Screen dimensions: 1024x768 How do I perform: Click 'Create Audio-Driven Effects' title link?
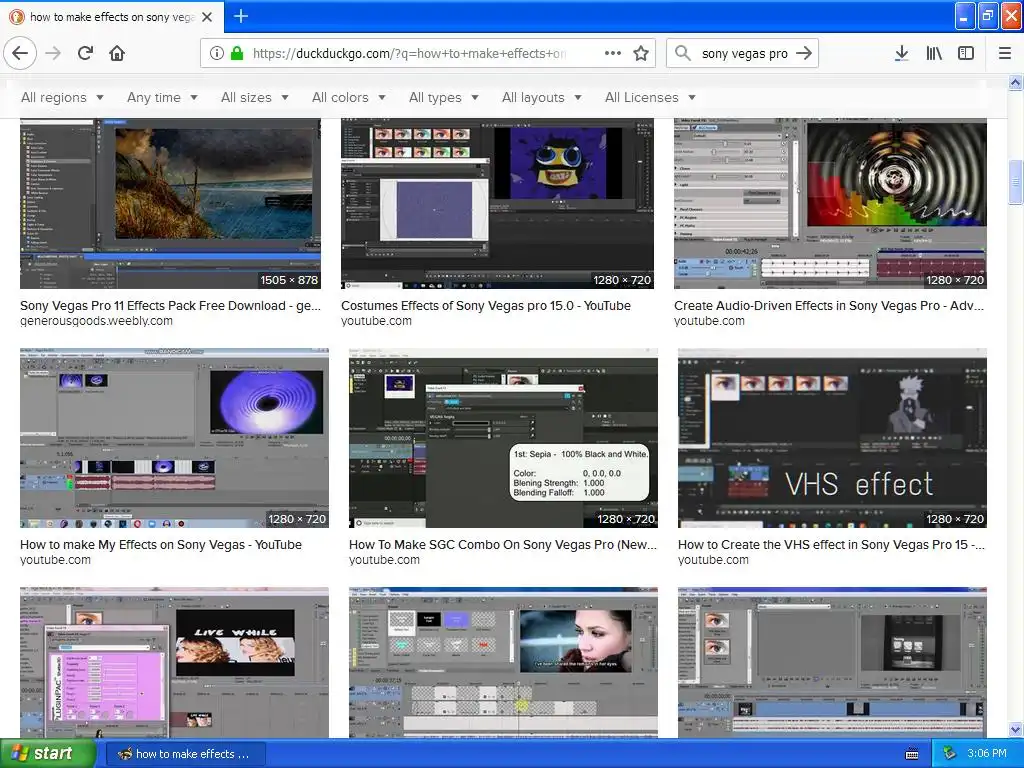(x=829, y=306)
